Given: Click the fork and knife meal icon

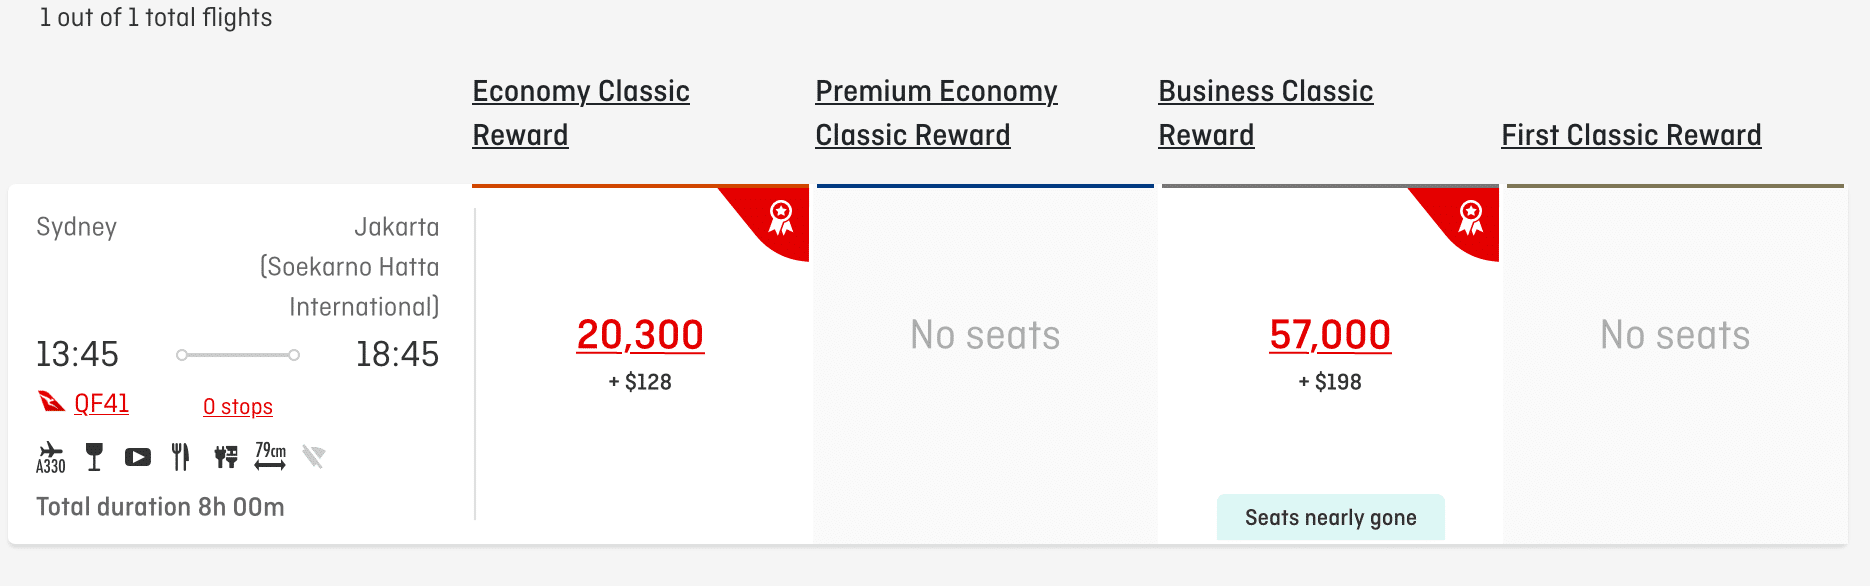Looking at the screenshot, I should (180, 457).
